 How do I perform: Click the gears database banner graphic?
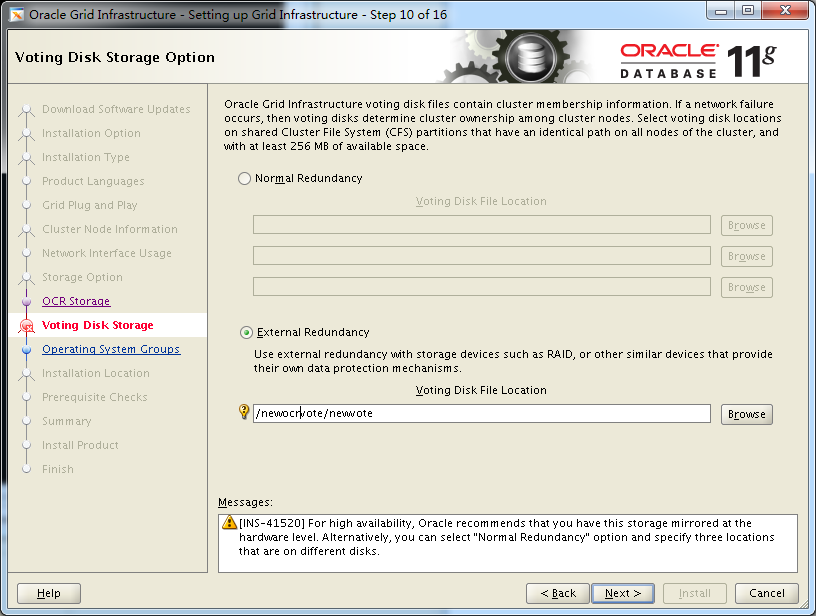point(518,57)
